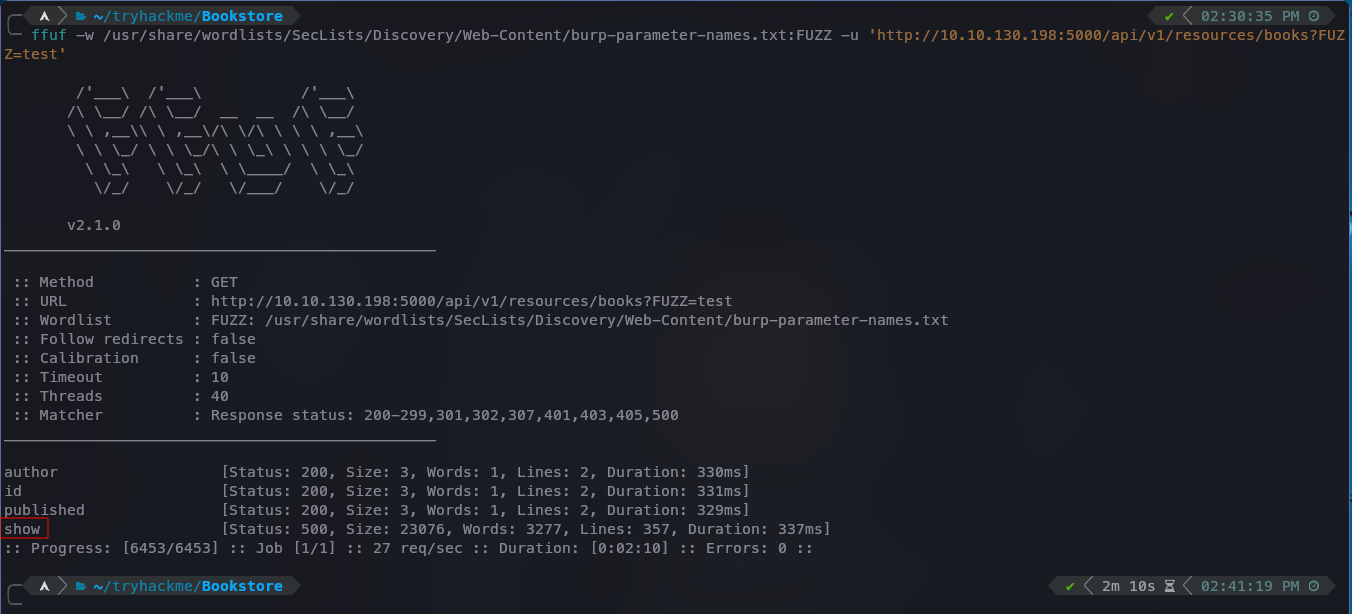Screen dimensions: 1352x614
Task: Click the Arch logo icon in bottom prompt
Action: tap(45, 586)
